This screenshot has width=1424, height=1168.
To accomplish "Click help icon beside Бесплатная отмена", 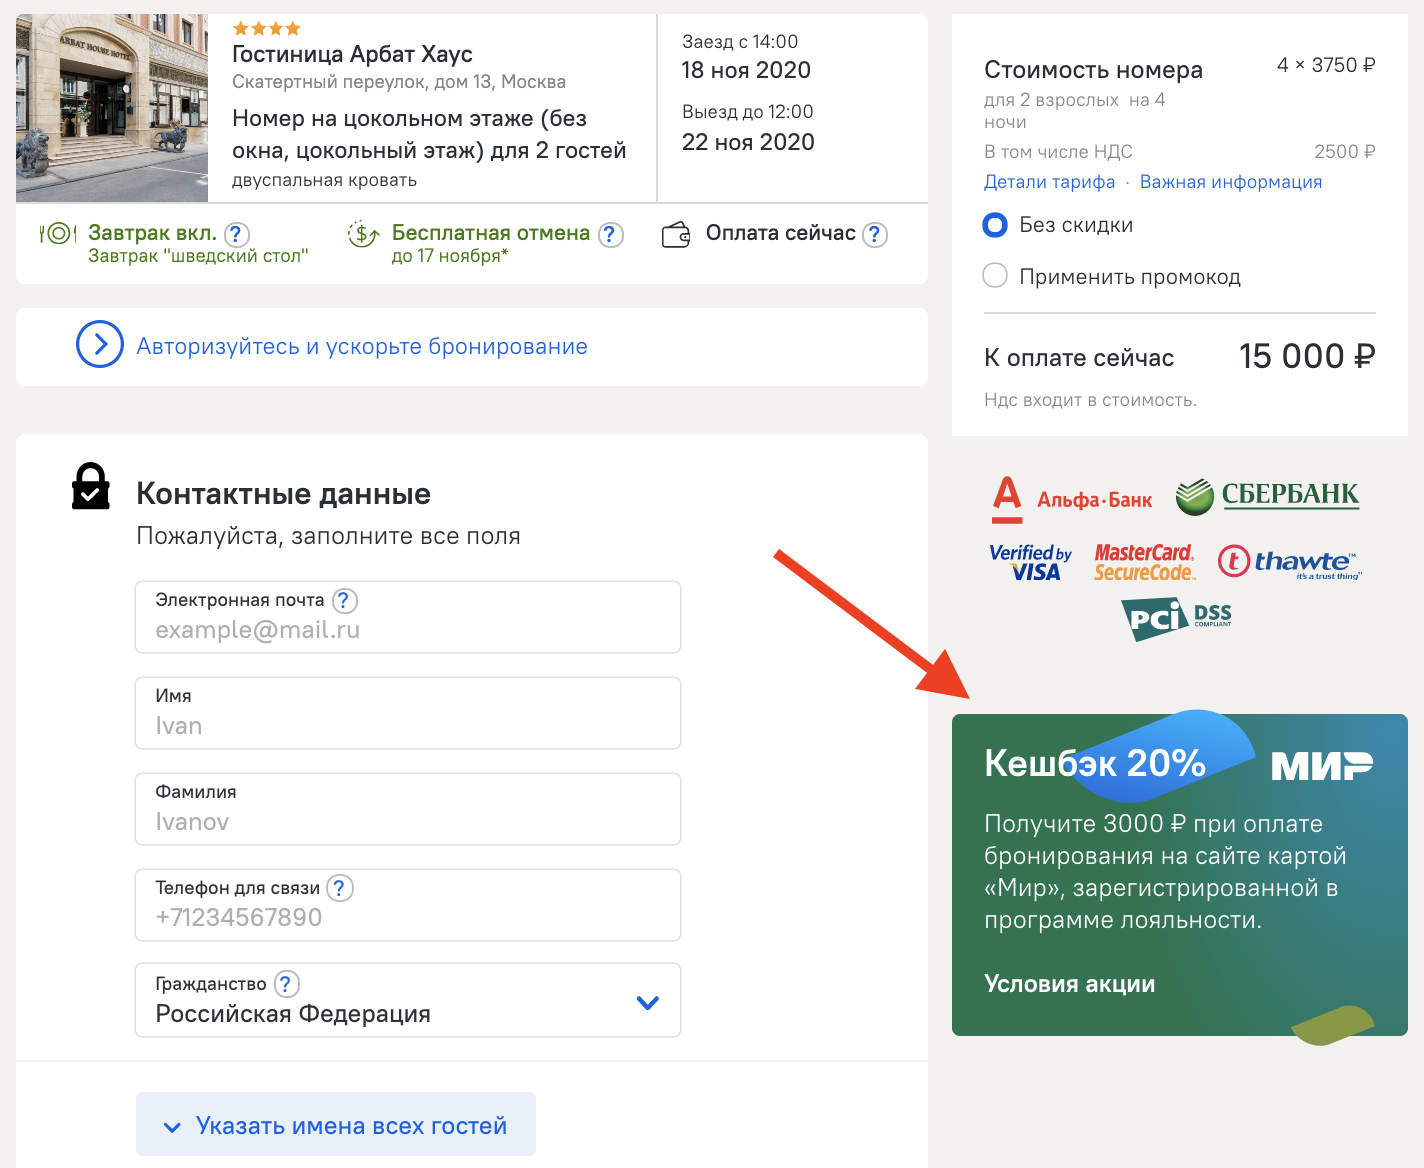I will coord(611,234).
